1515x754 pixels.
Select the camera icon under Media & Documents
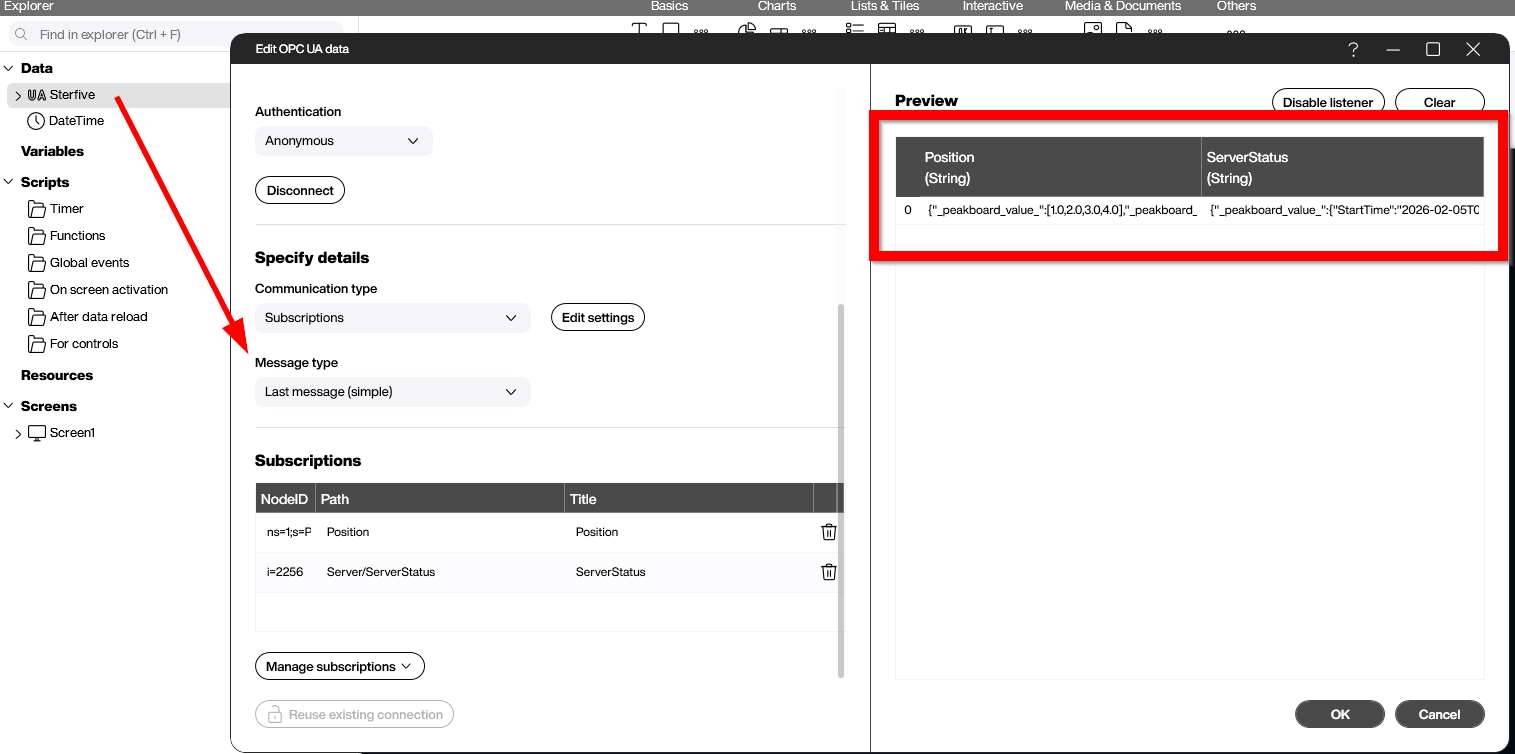pos(1091,30)
